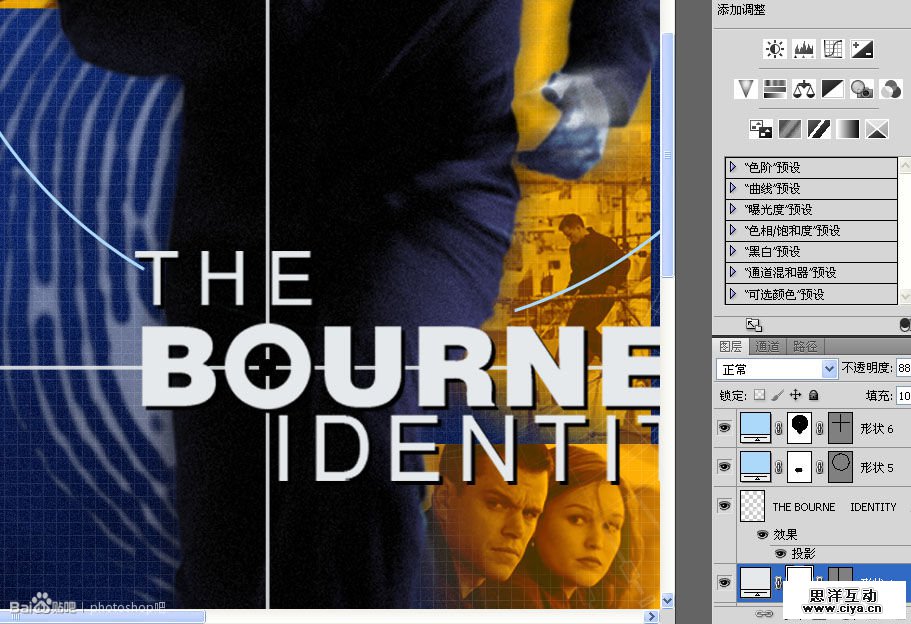Select the THE BOURNE IDENTITY layer thumbnail

click(x=752, y=505)
